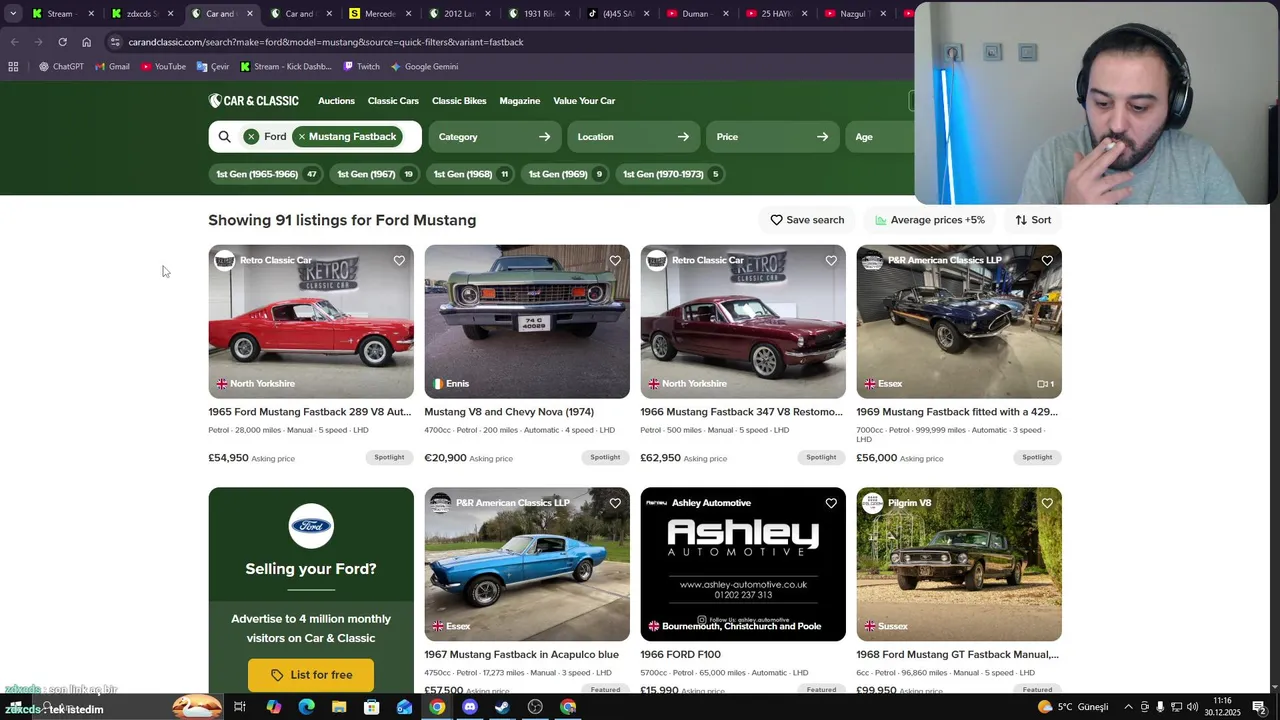Filter by 1st Gen (1967)
The width and height of the screenshot is (1280, 720).
(374, 174)
